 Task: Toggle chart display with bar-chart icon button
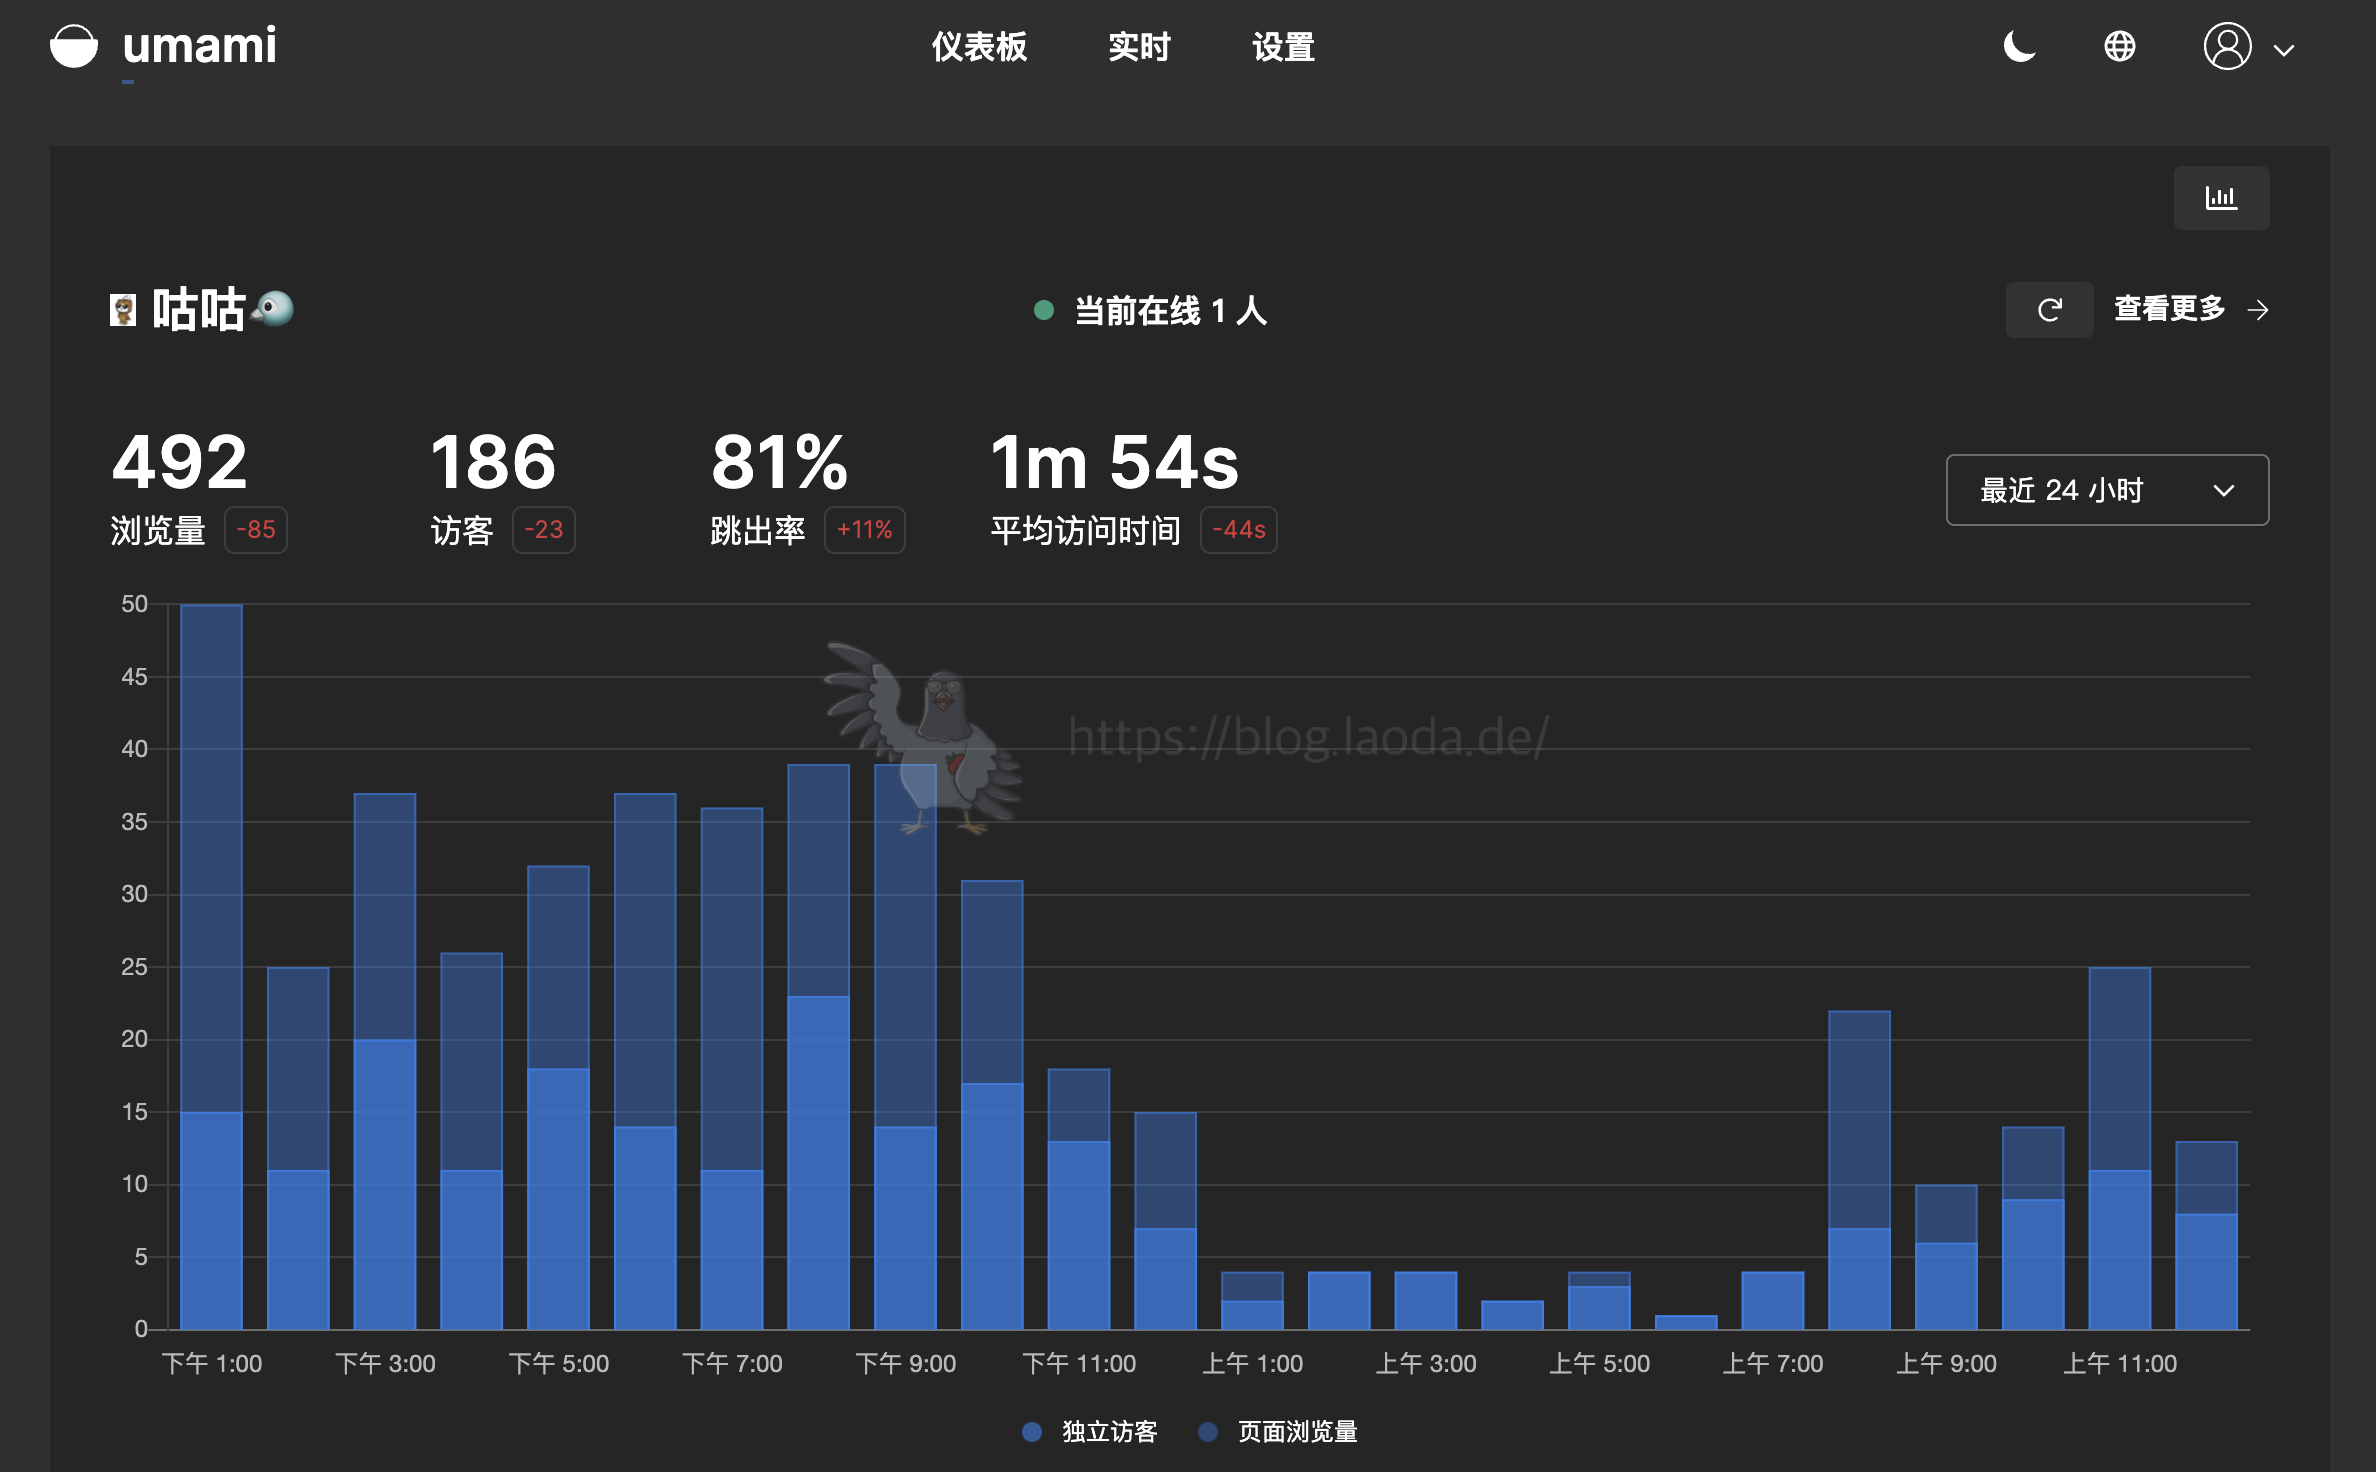pos(2220,198)
